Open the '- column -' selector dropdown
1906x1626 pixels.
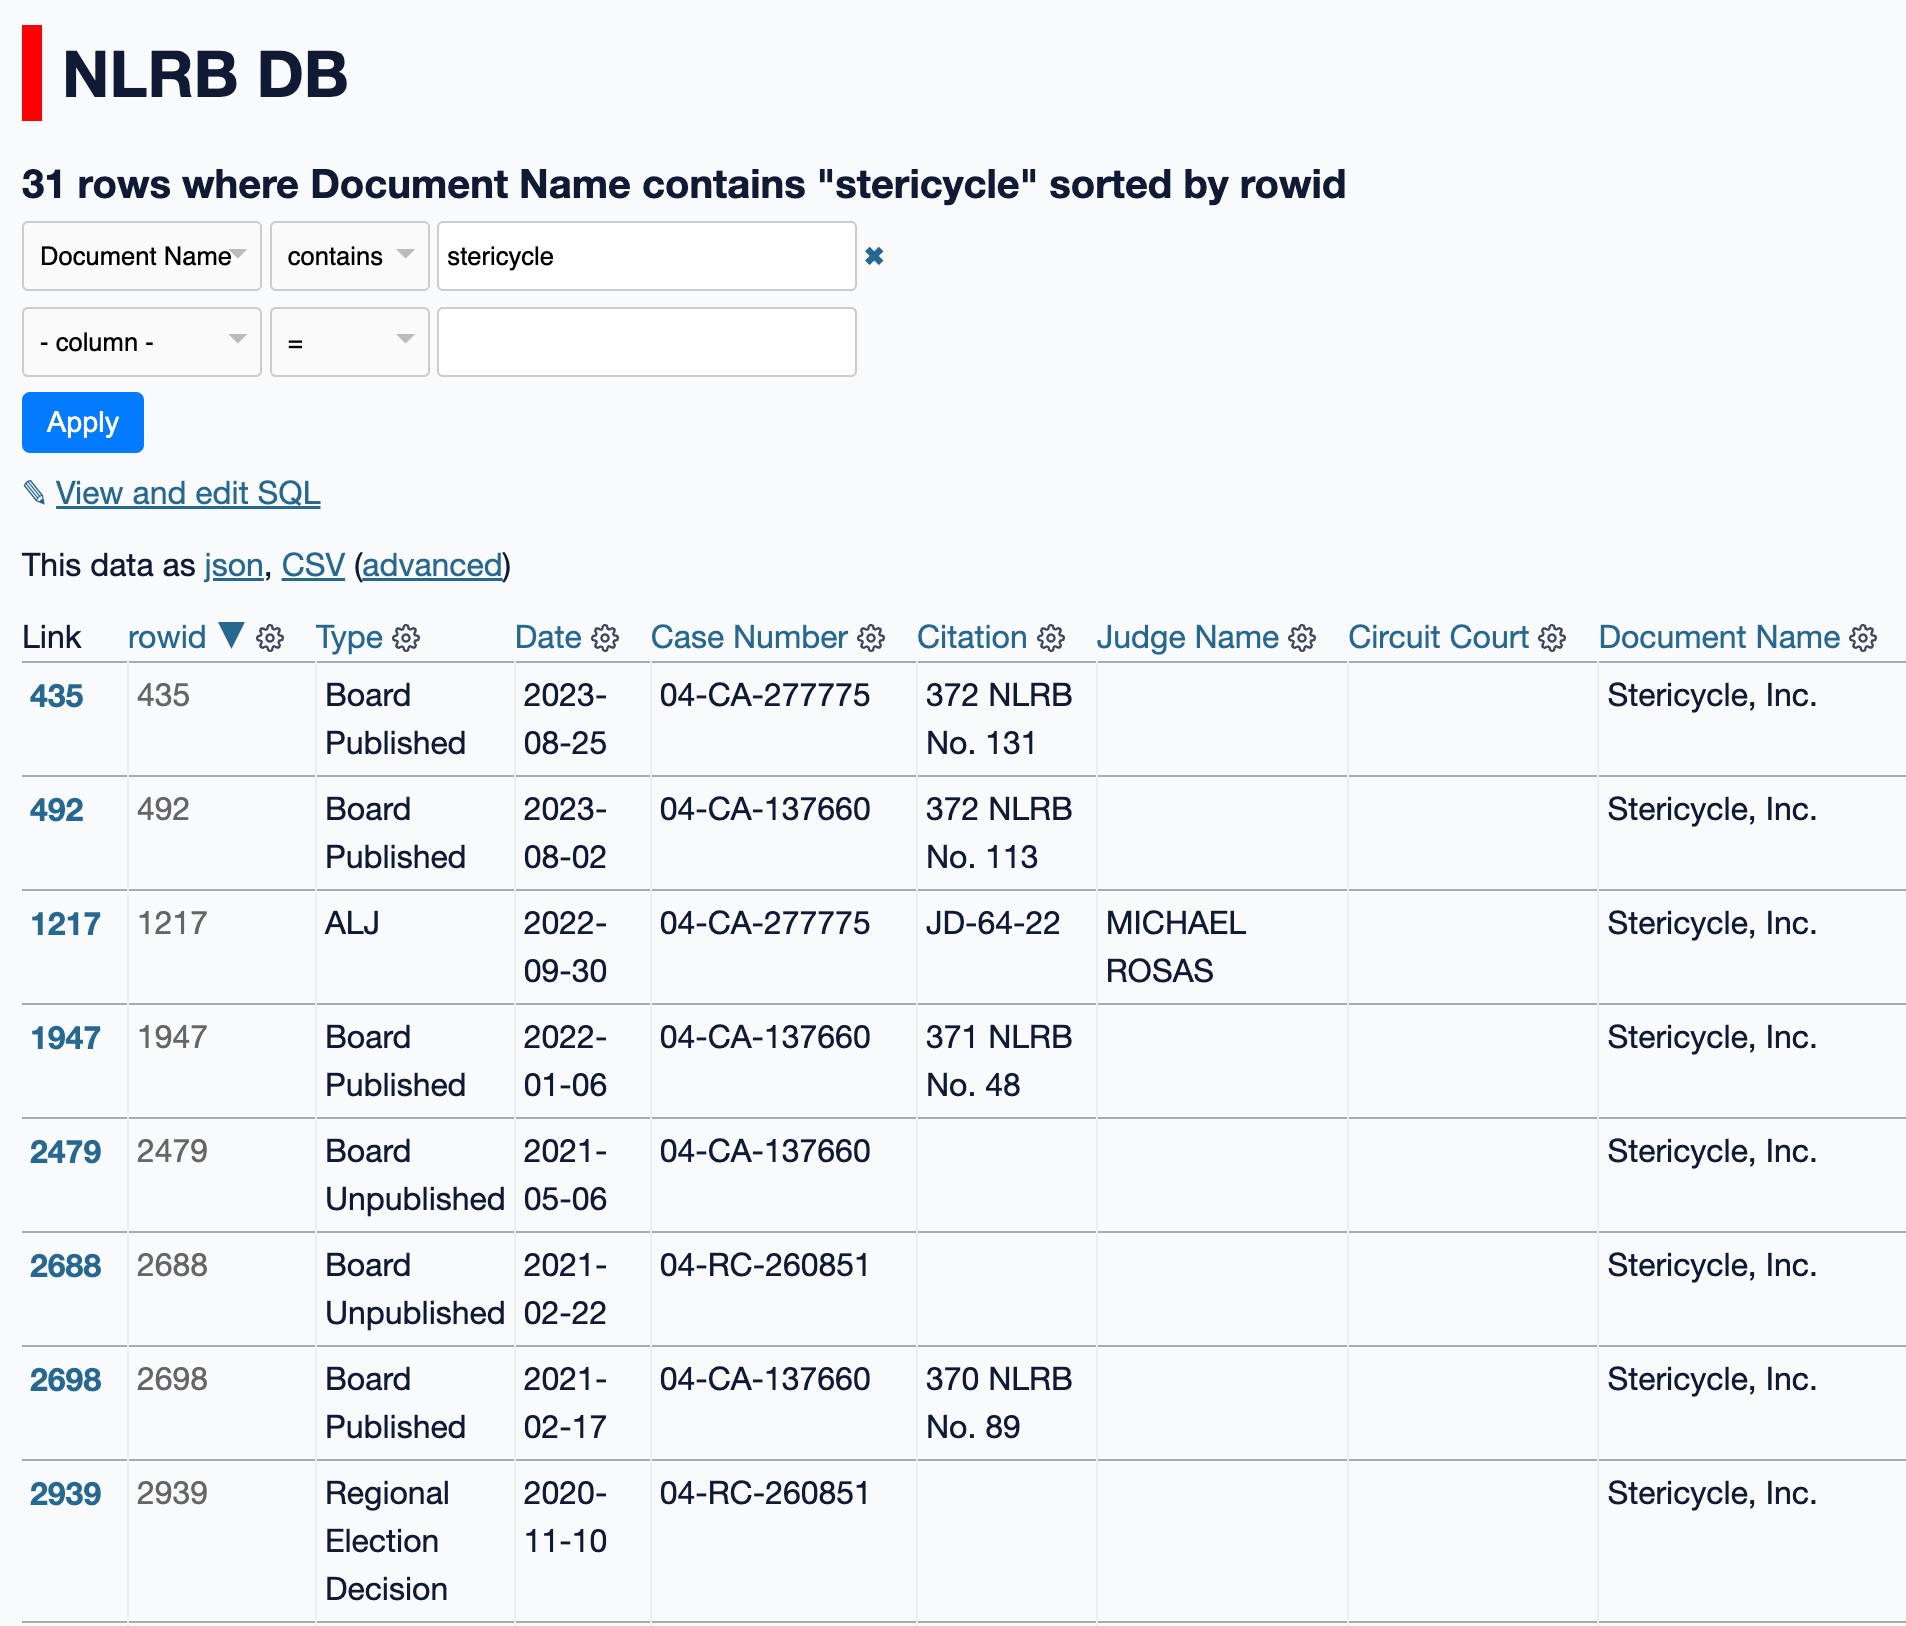coord(141,342)
